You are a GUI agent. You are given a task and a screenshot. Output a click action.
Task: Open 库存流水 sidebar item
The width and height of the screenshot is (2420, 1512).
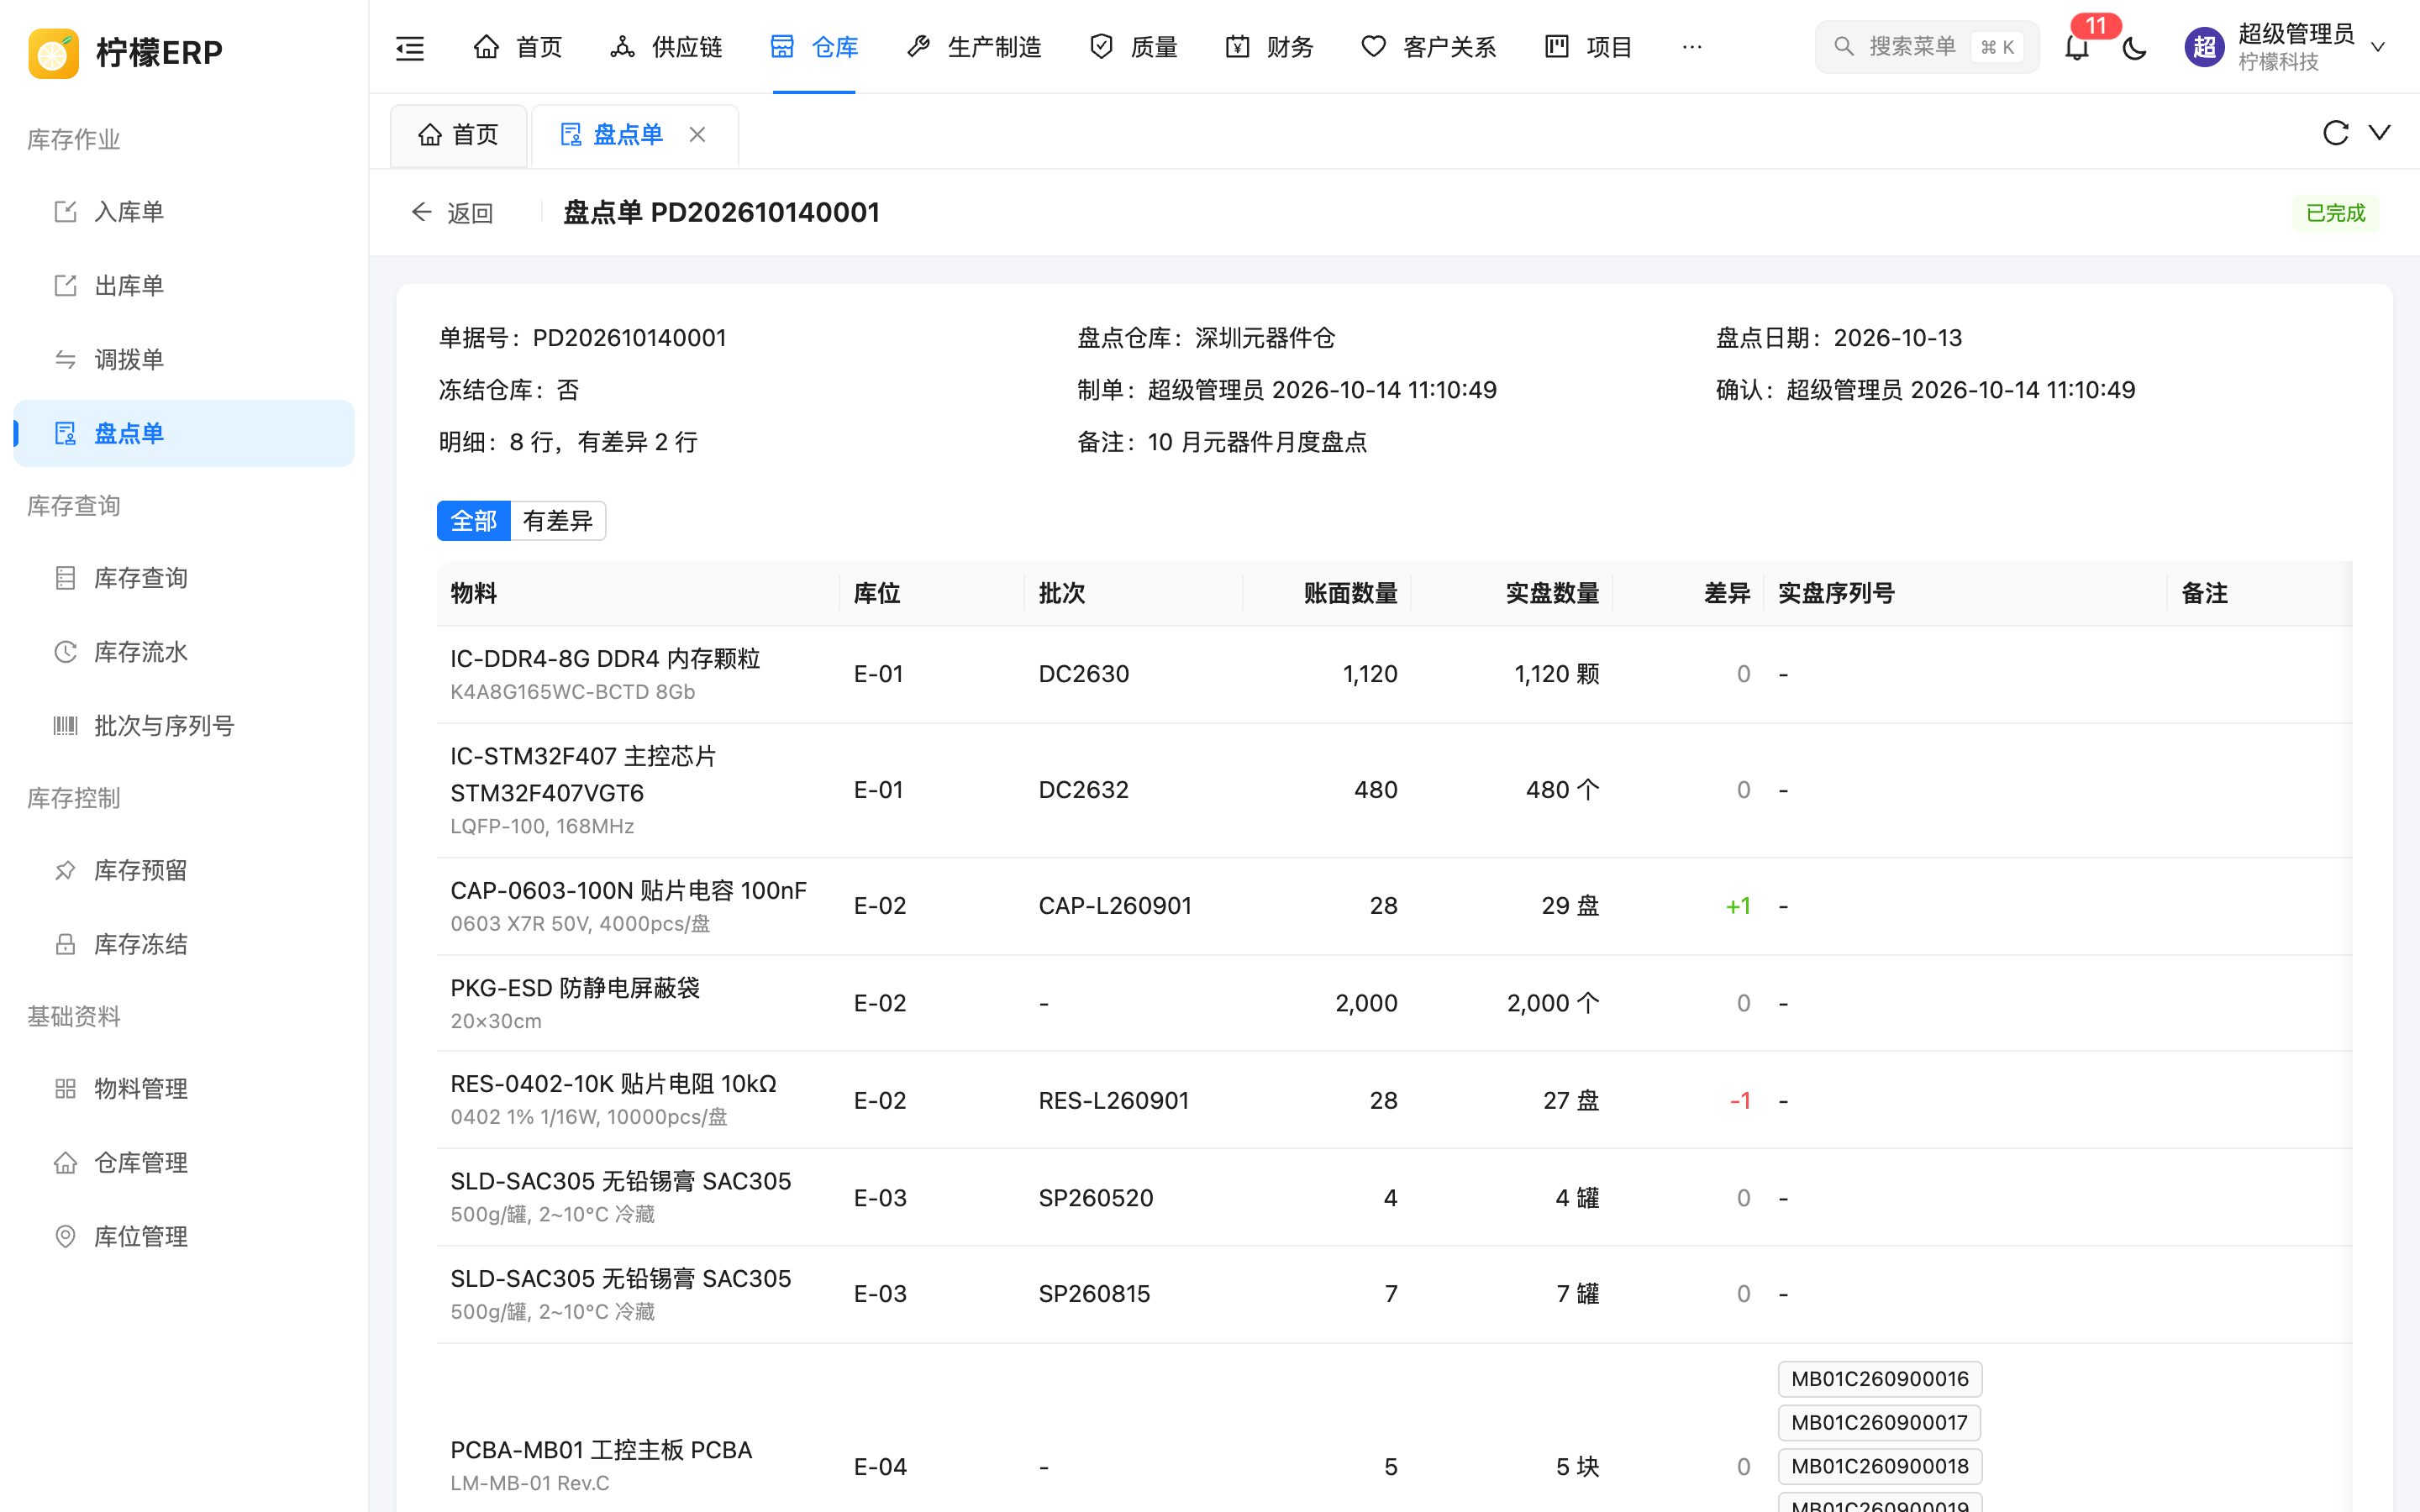tap(184, 652)
